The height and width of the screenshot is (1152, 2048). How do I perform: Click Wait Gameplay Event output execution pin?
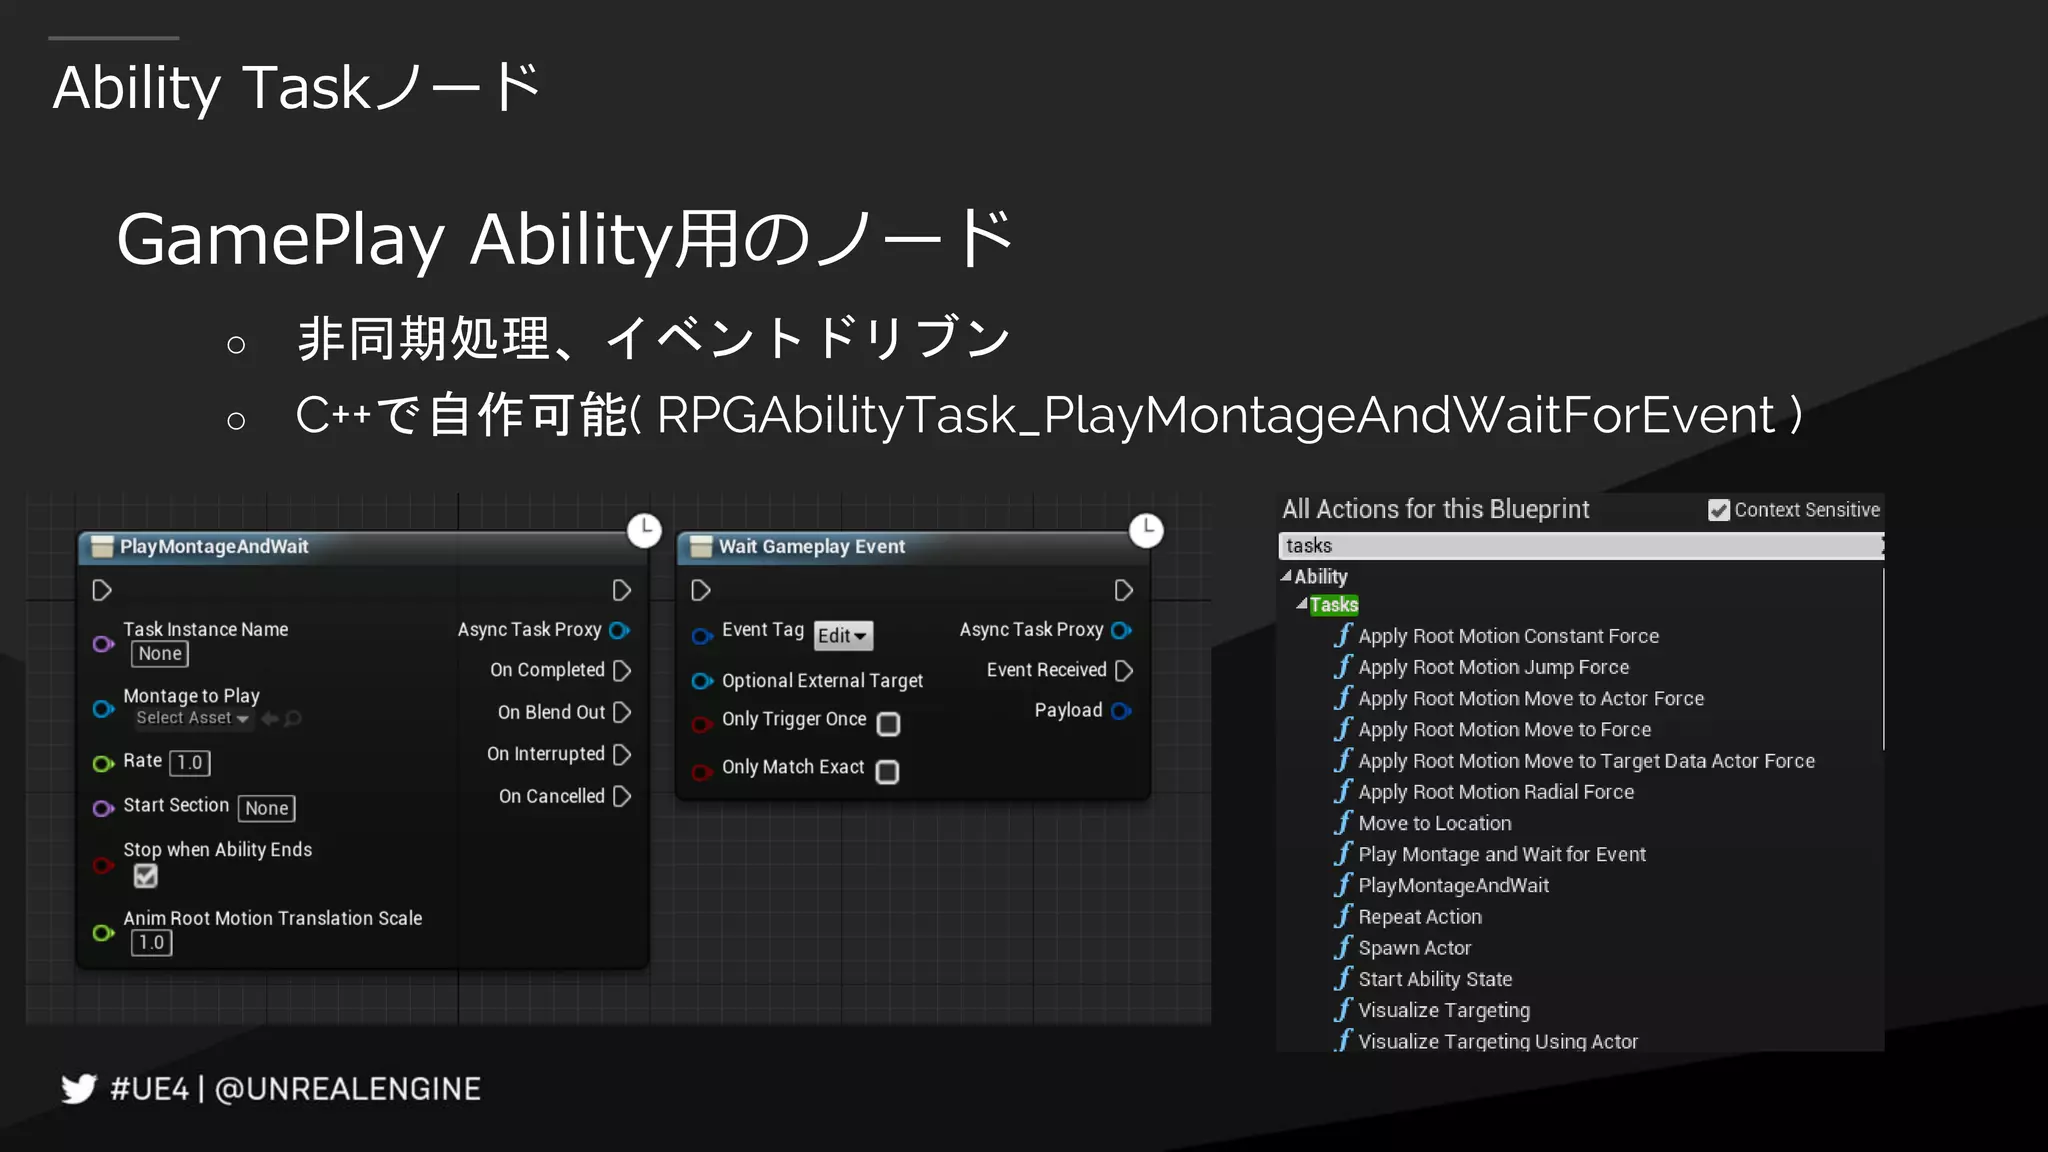1123,590
